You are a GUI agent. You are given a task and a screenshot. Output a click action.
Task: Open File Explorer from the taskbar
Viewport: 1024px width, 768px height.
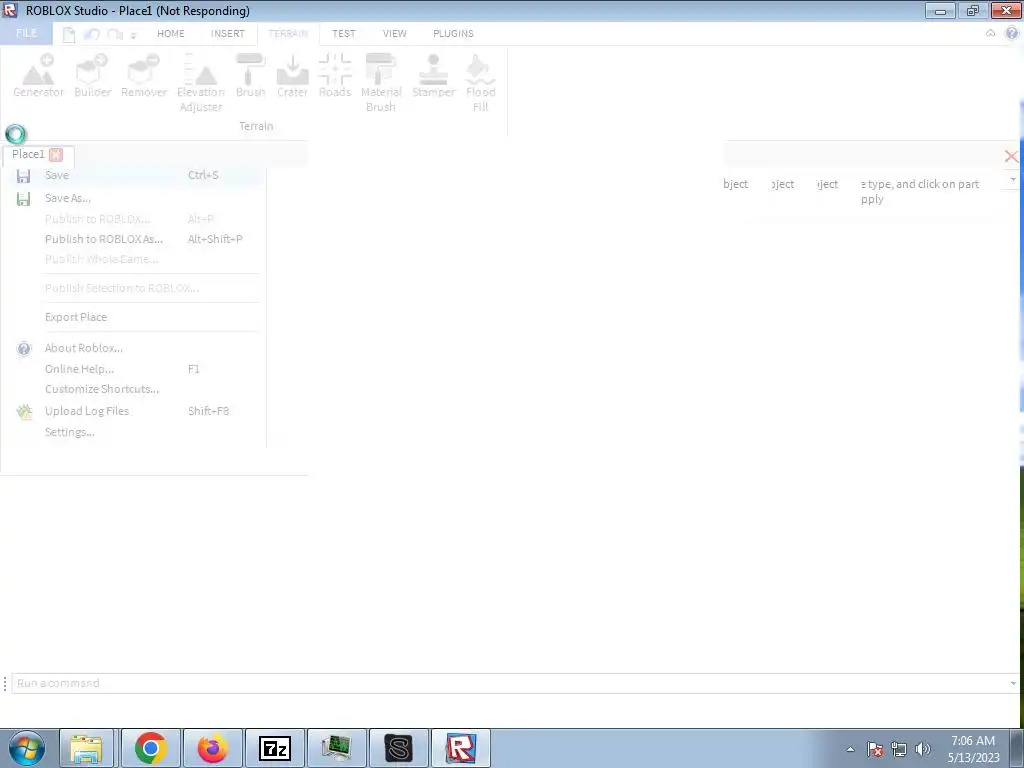[x=86, y=748]
